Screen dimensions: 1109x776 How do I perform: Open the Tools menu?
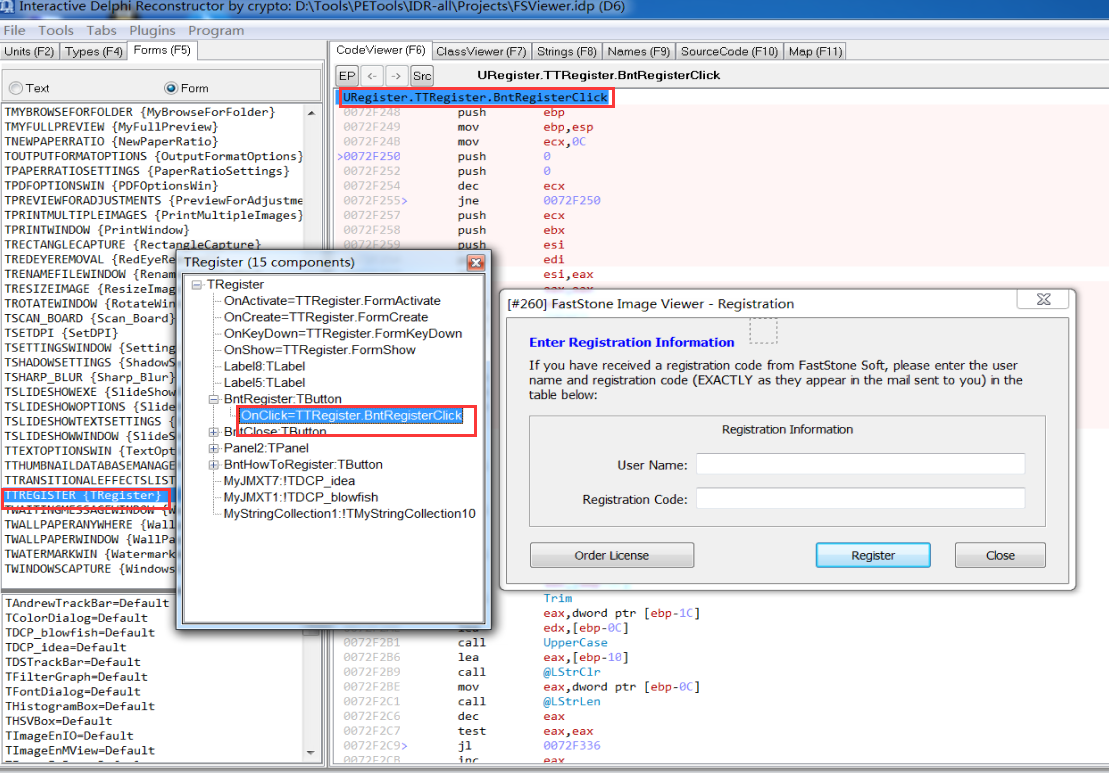click(56, 30)
